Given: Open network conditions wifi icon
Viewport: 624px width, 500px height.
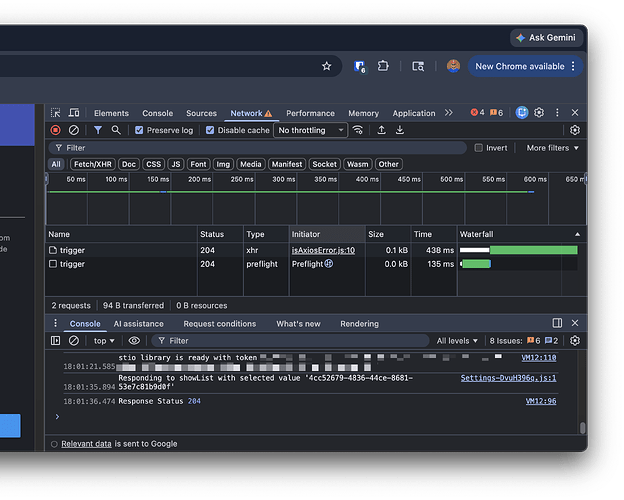Looking at the screenshot, I should coord(358,130).
